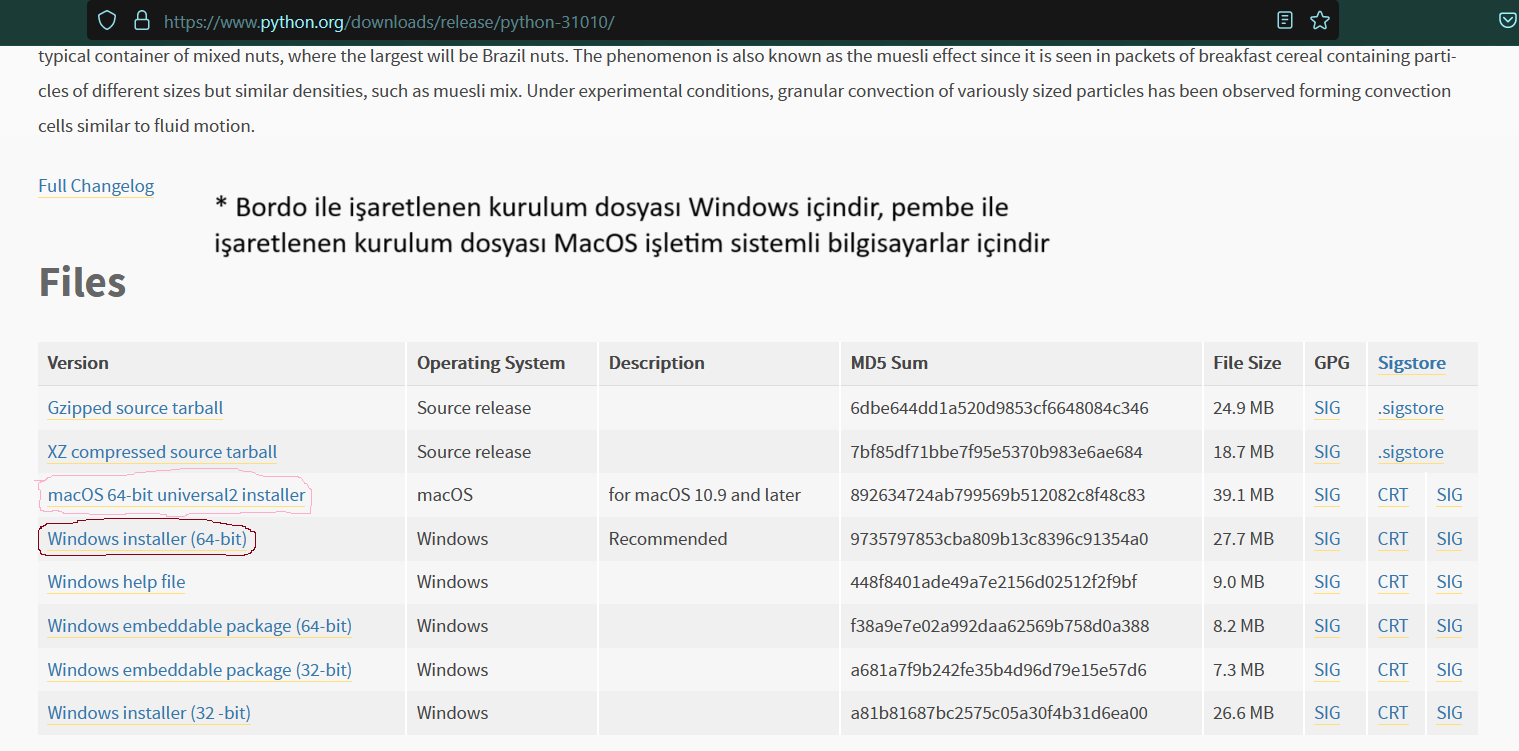Open Sigstore SIG for macOS installer
The image size is (1519, 751).
[x=1449, y=495]
